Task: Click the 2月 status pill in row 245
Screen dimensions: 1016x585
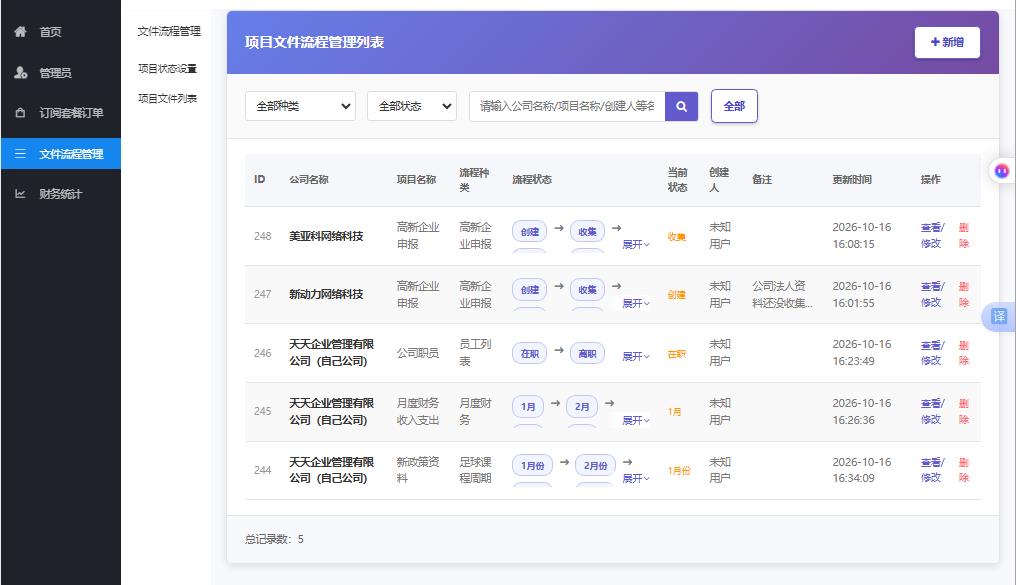Action: [582, 407]
